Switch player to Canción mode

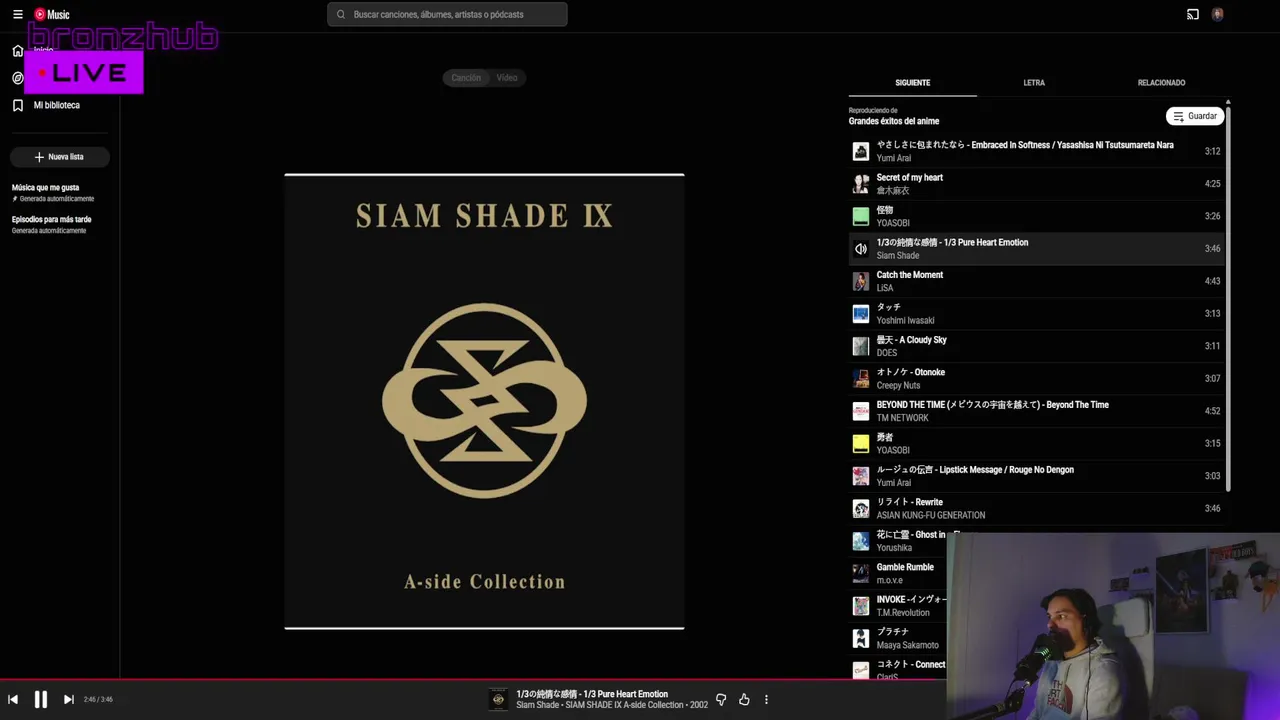[466, 78]
